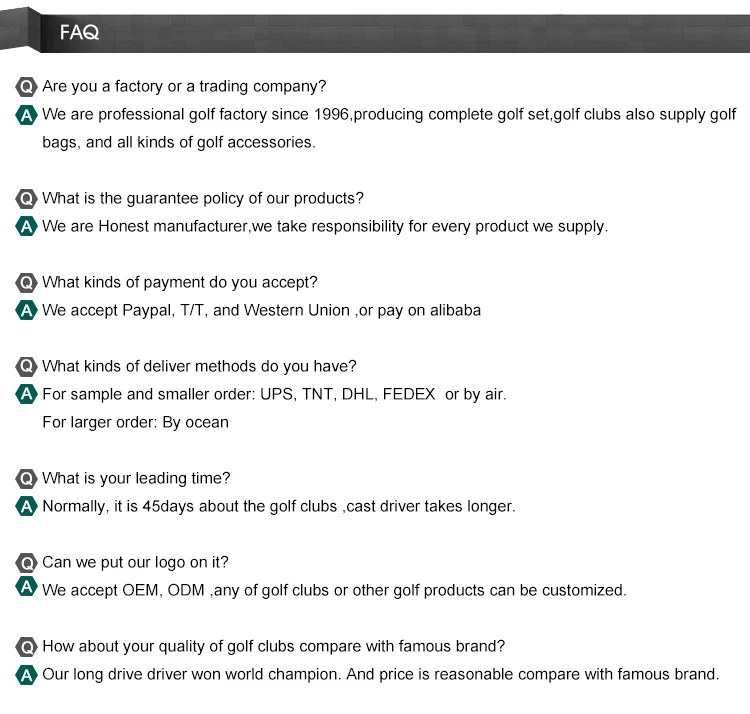750x714 pixels.
Task: Click the A icon beside UPS, TNT, DHL answer
Action: pyautogui.click(x=27, y=394)
